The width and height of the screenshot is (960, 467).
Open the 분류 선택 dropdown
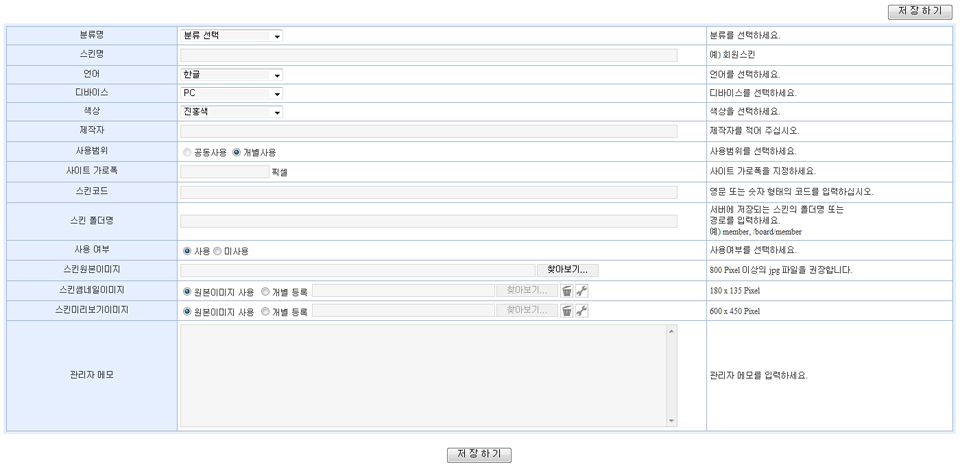[231, 36]
